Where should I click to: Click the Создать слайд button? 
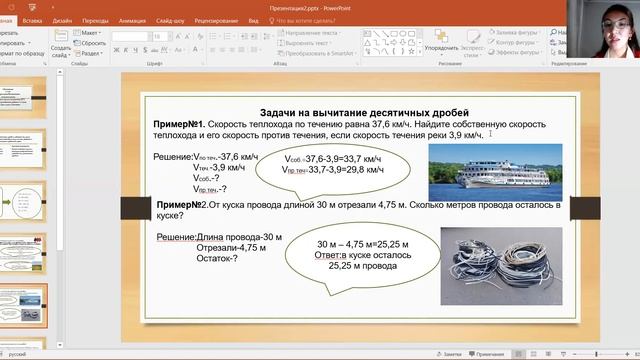coord(60,44)
